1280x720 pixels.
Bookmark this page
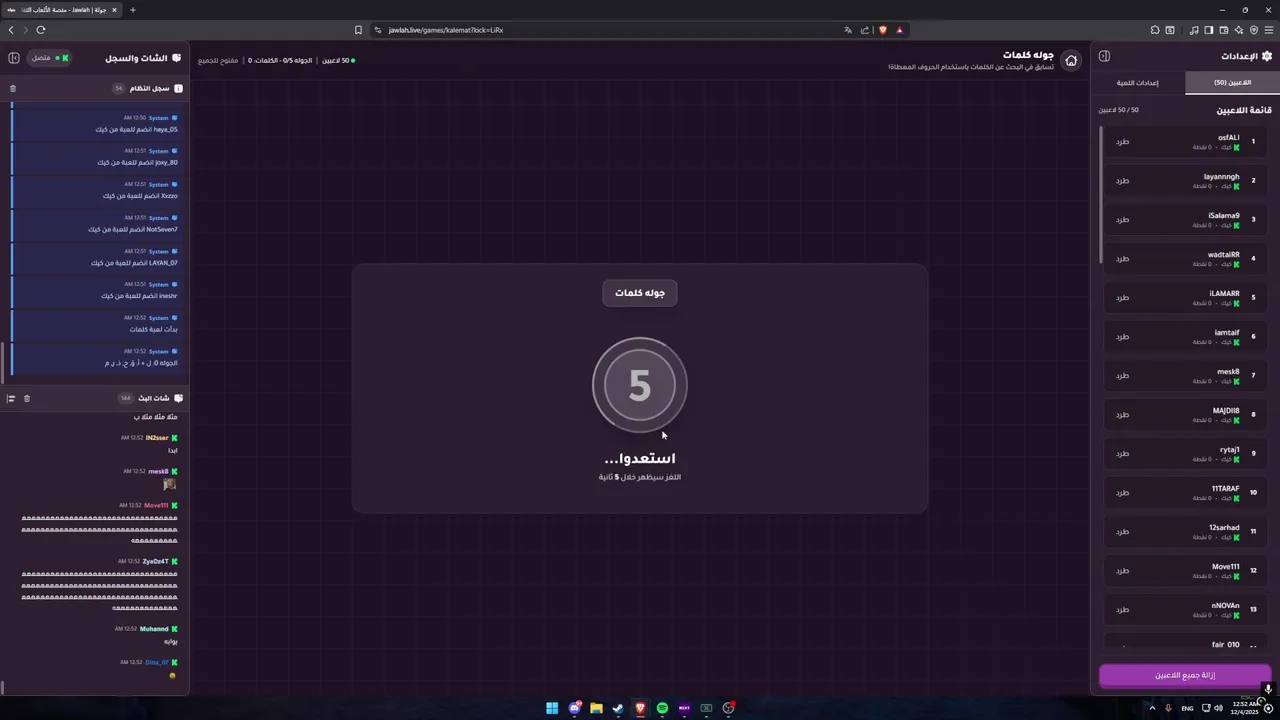pyautogui.click(x=358, y=30)
